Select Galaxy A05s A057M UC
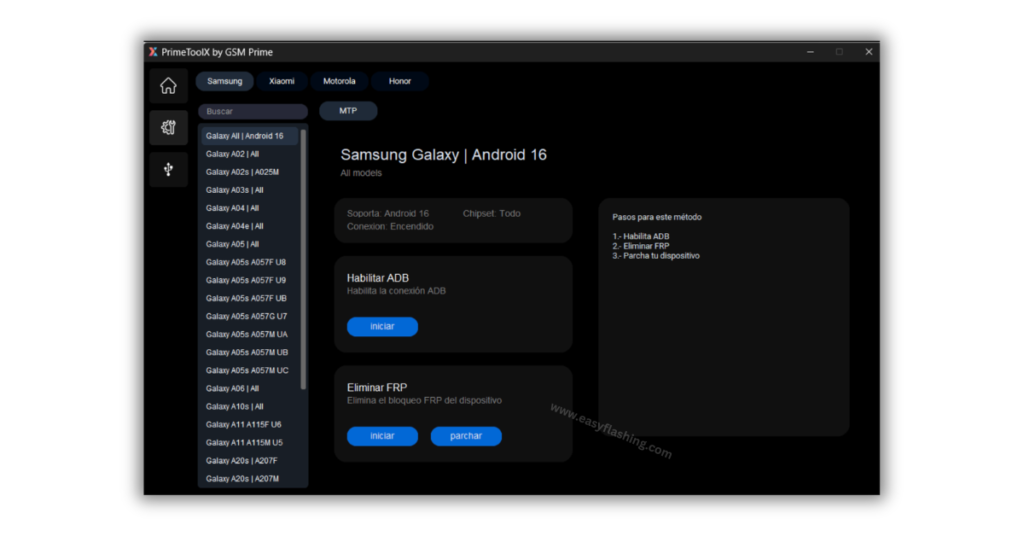This screenshot has height=536, width=1024. pyautogui.click(x=249, y=371)
